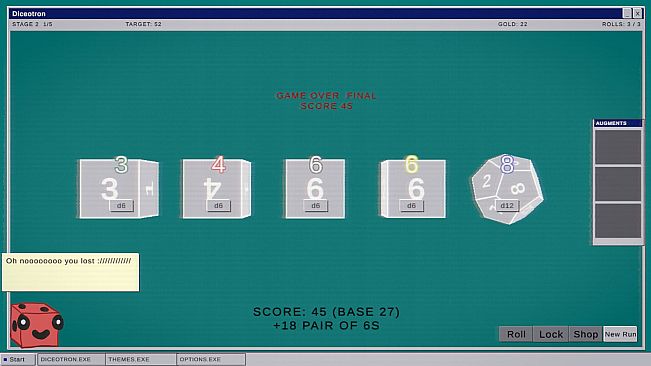Screen dimensions: 651x366
Task: Click the d12 label tag
Action: (507, 205)
